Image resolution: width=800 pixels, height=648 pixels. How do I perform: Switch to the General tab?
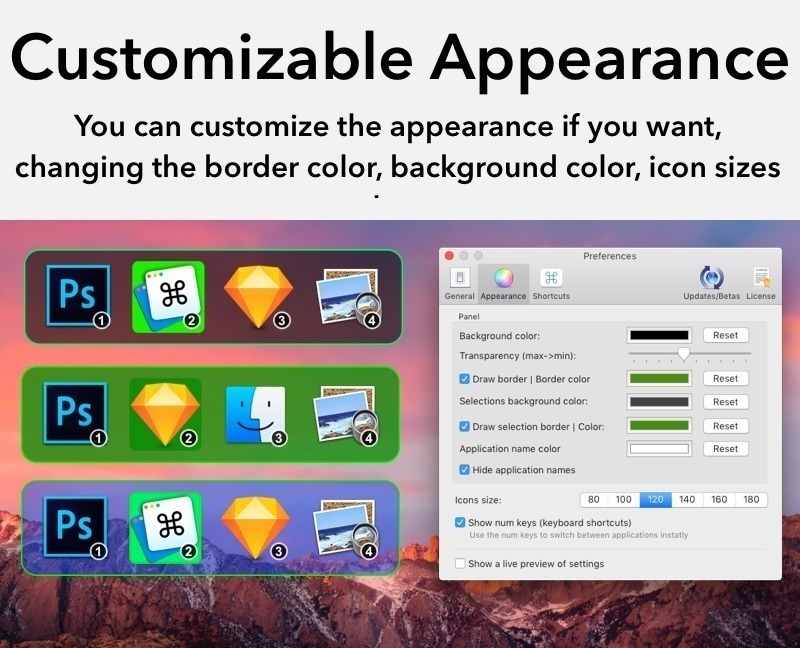click(459, 277)
